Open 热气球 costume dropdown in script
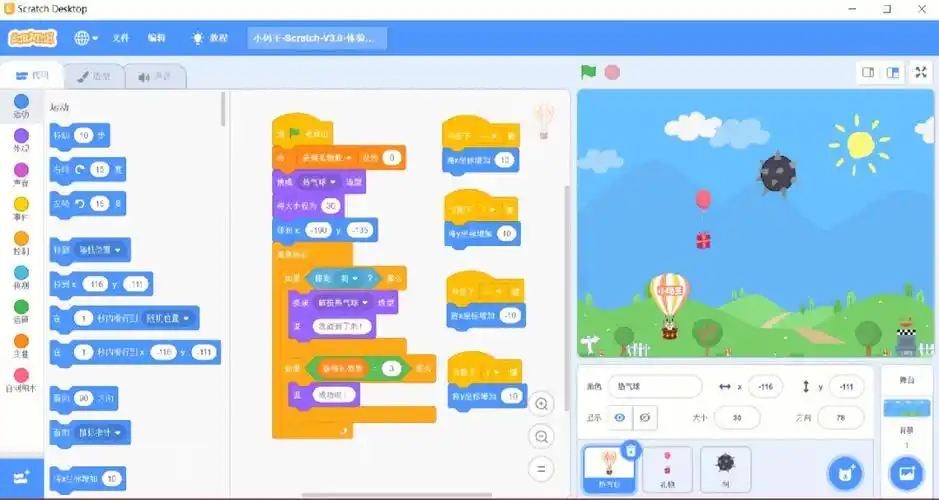 click(318, 181)
